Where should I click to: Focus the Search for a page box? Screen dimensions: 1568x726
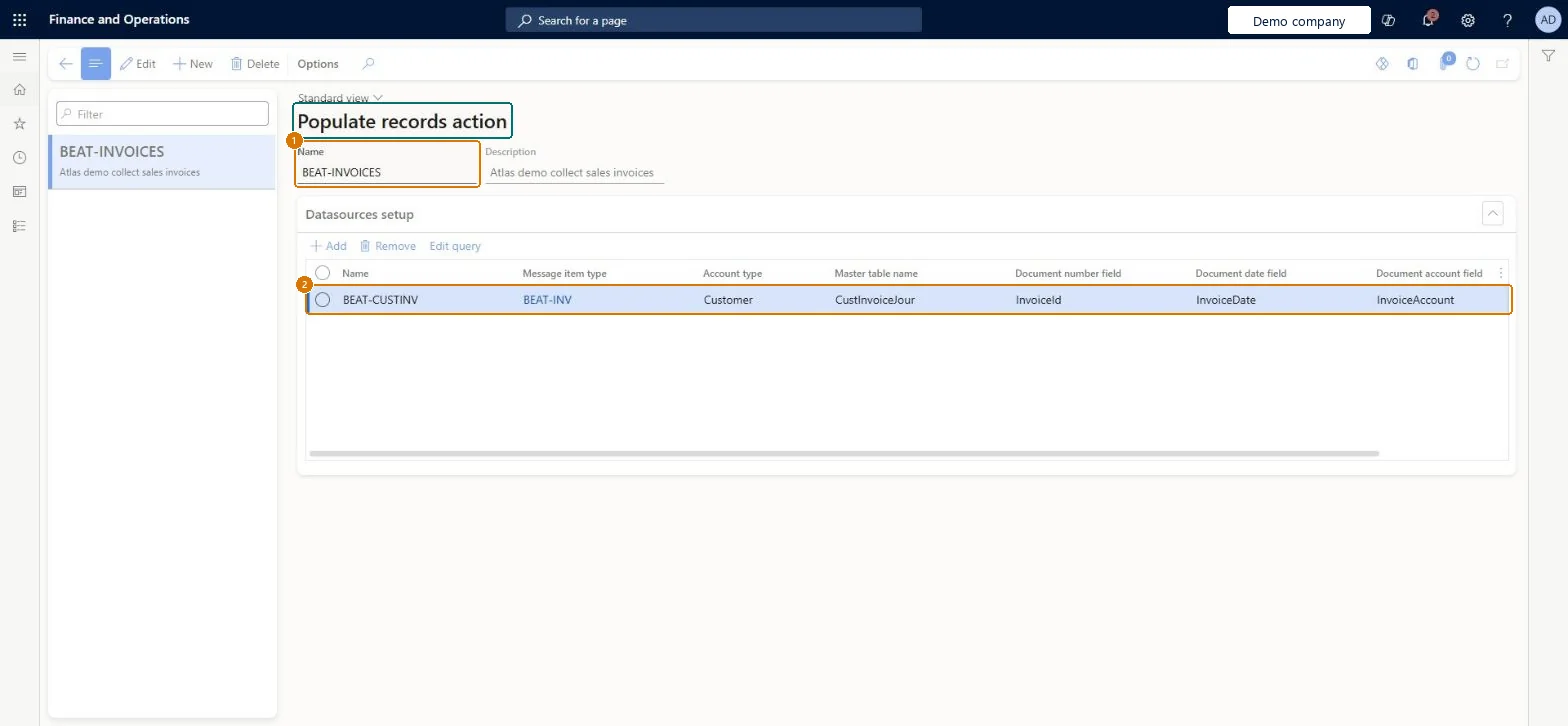click(714, 20)
